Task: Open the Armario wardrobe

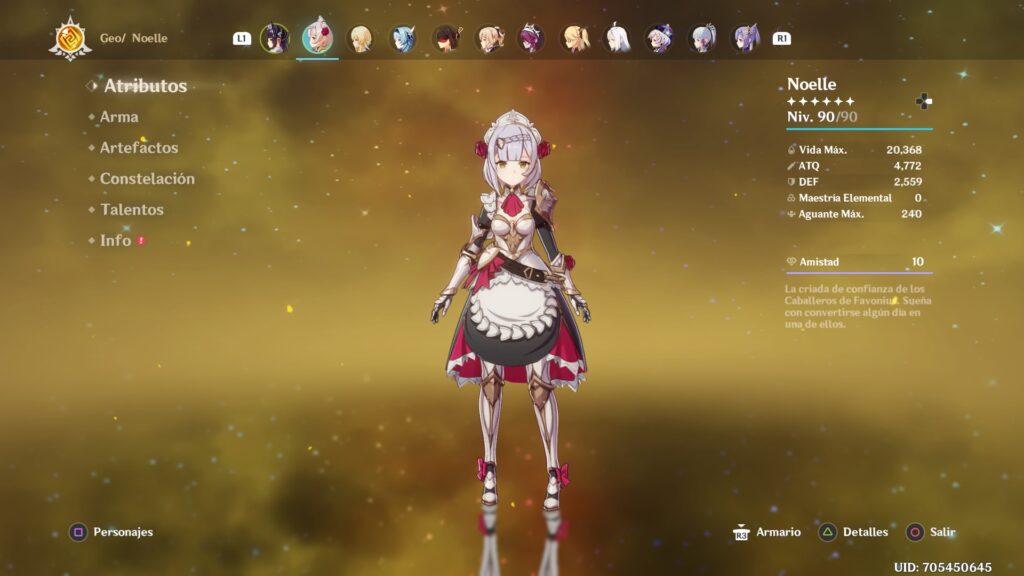Action: pyautogui.click(x=767, y=532)
